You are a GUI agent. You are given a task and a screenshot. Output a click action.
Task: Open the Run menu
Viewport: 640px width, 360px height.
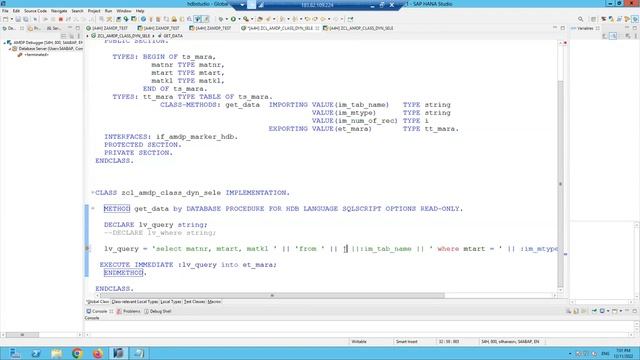(x=108, y=11)
